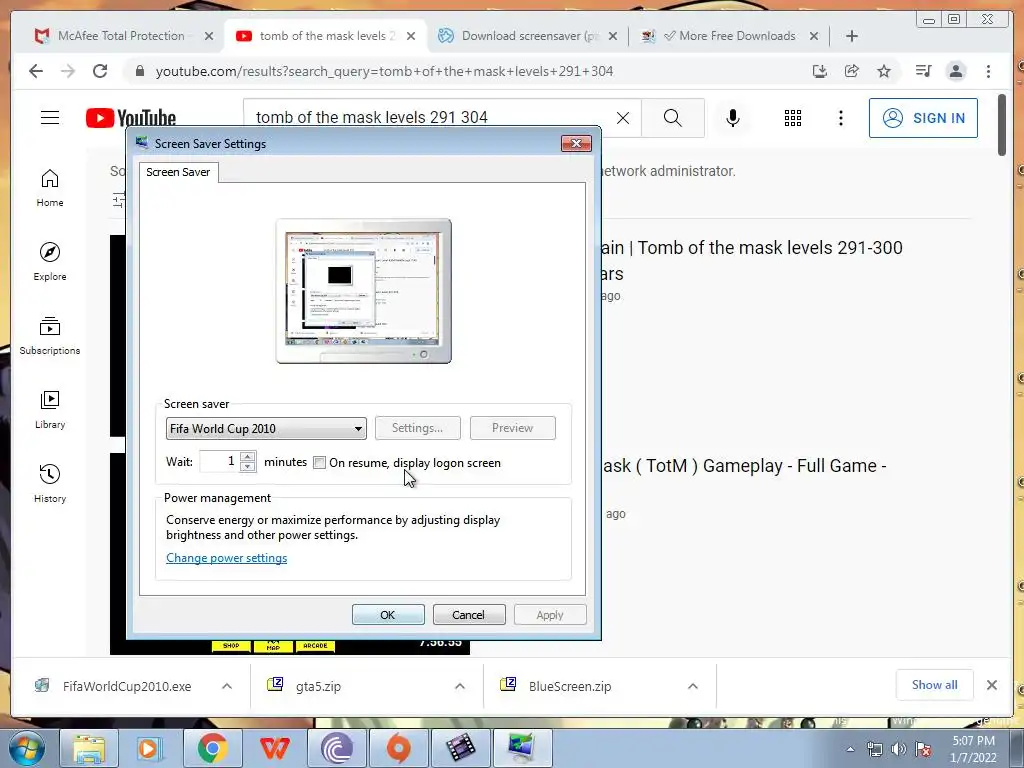Viewport: 1024px width, 768px height.
Task: Open Explore in YouTube sidebar
Action: (x=50, y=261)
